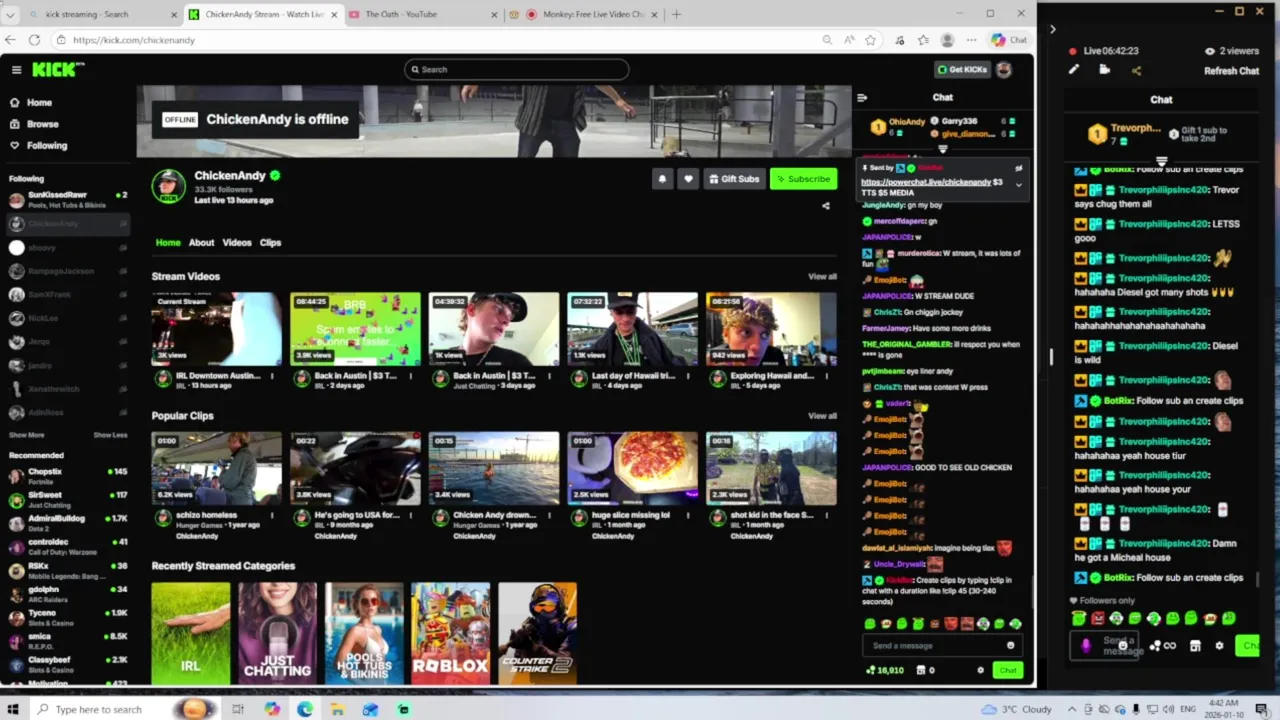The height and width of the screenshot is (720, 1280).
Task: Open the Roblox category card
Action: [x=451, y=633]
